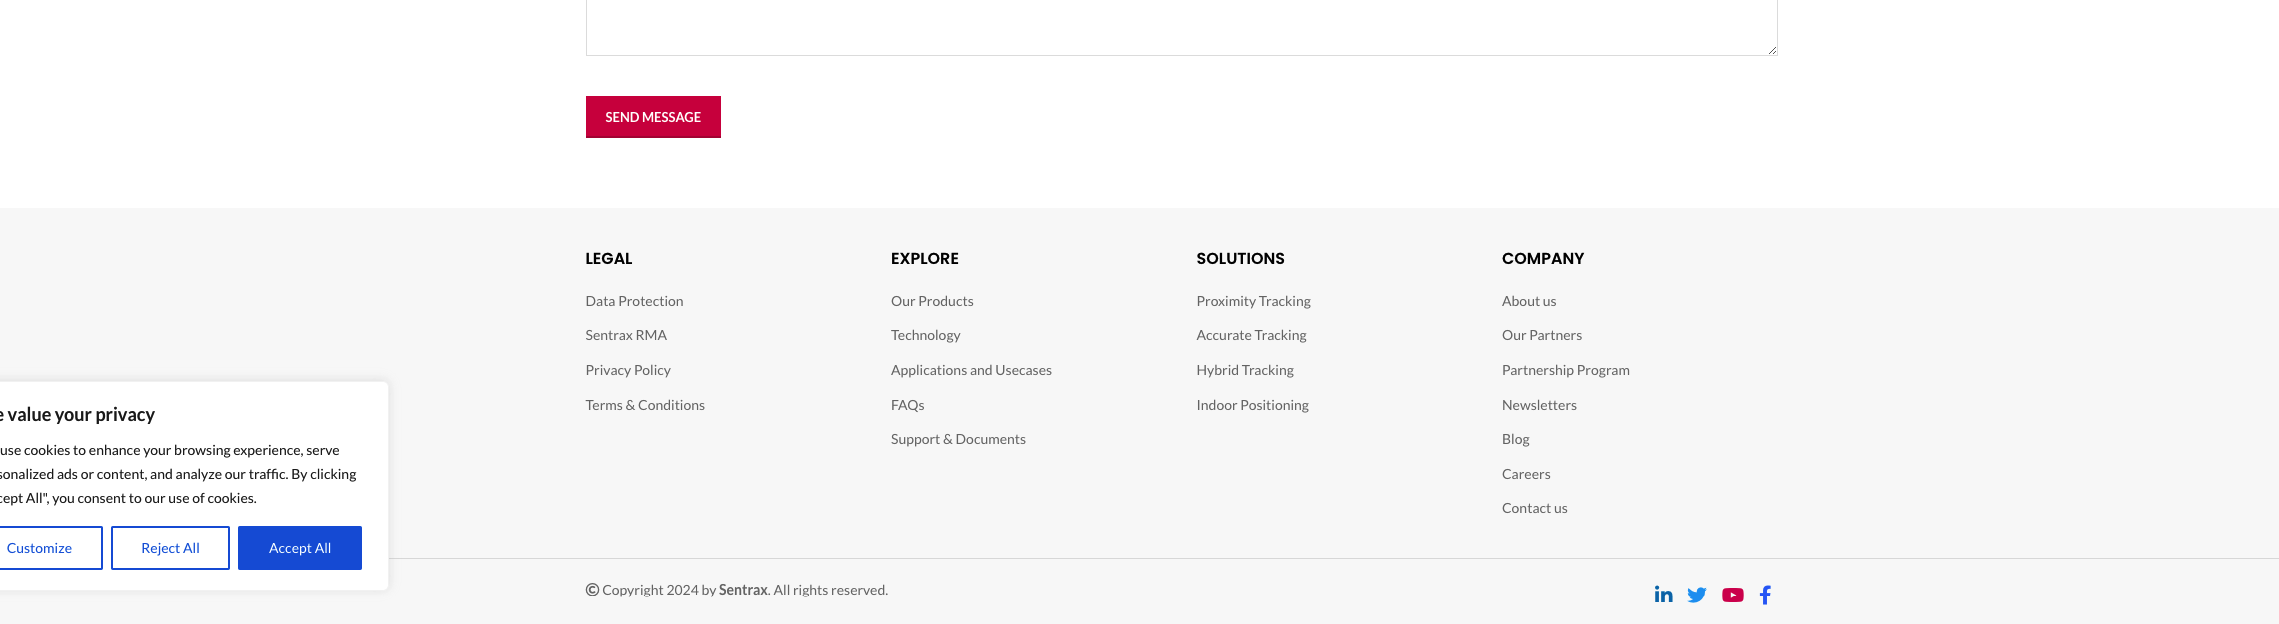Image resolution: width=2279 pixels, height=624 pixels.
Task: Open Privacy Policy page
Action: point(628,370)
